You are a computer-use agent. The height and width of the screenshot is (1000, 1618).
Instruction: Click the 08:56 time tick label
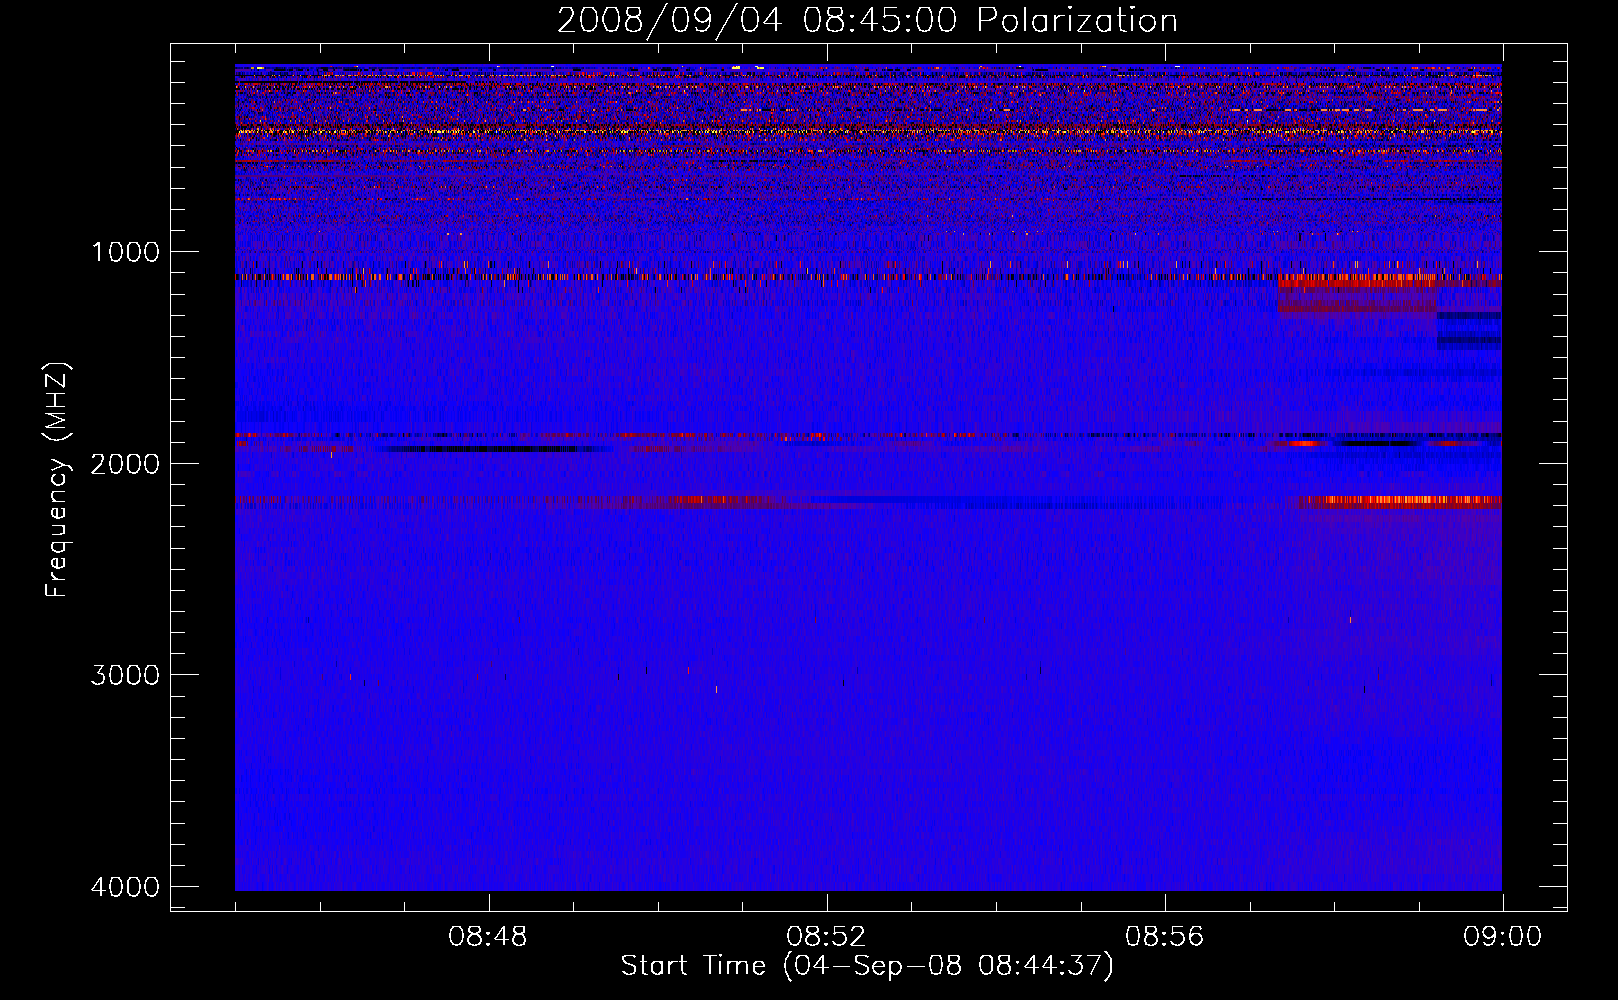1165,937
